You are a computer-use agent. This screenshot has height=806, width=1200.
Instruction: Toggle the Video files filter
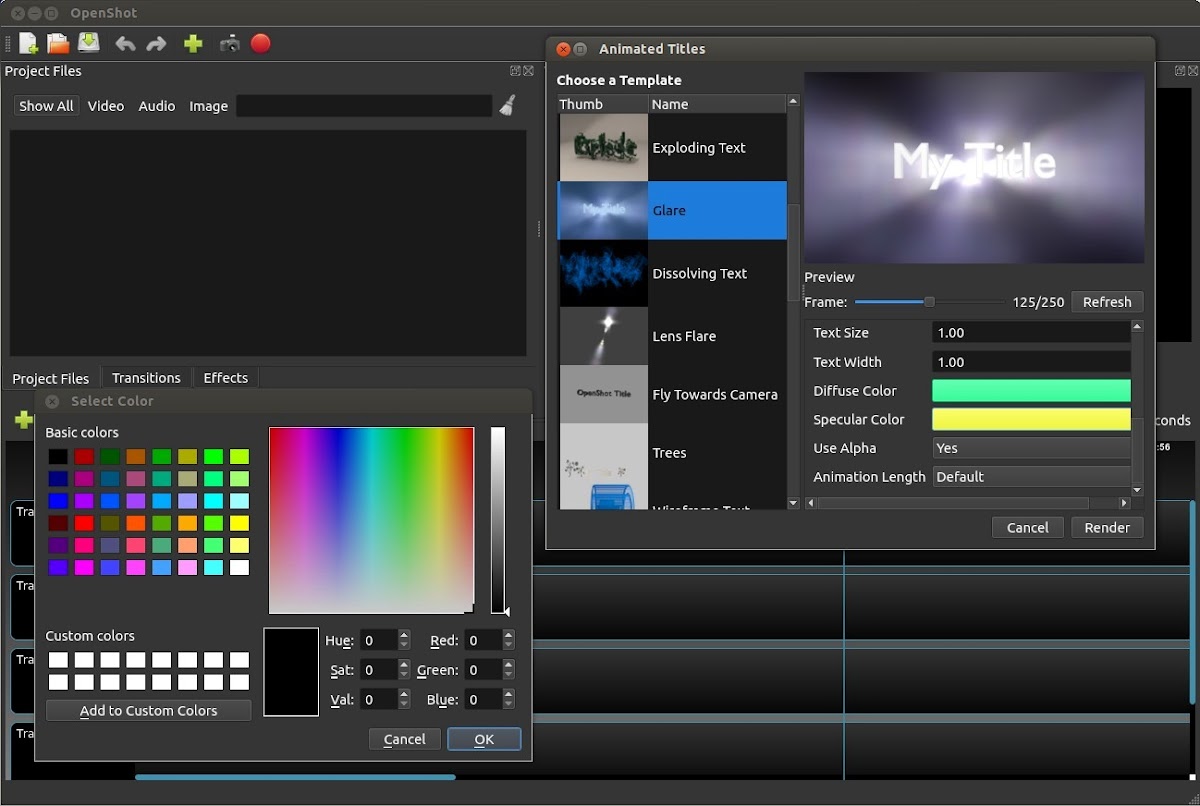[106, 106]
